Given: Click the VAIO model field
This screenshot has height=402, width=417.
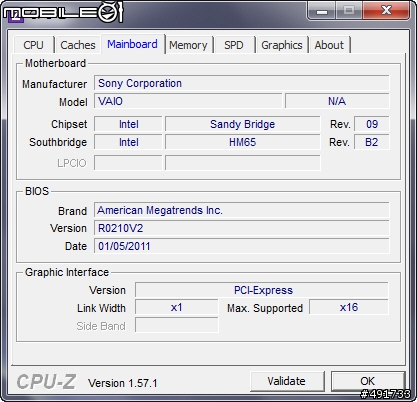Looking at the screenshot, I should [188, 101].
